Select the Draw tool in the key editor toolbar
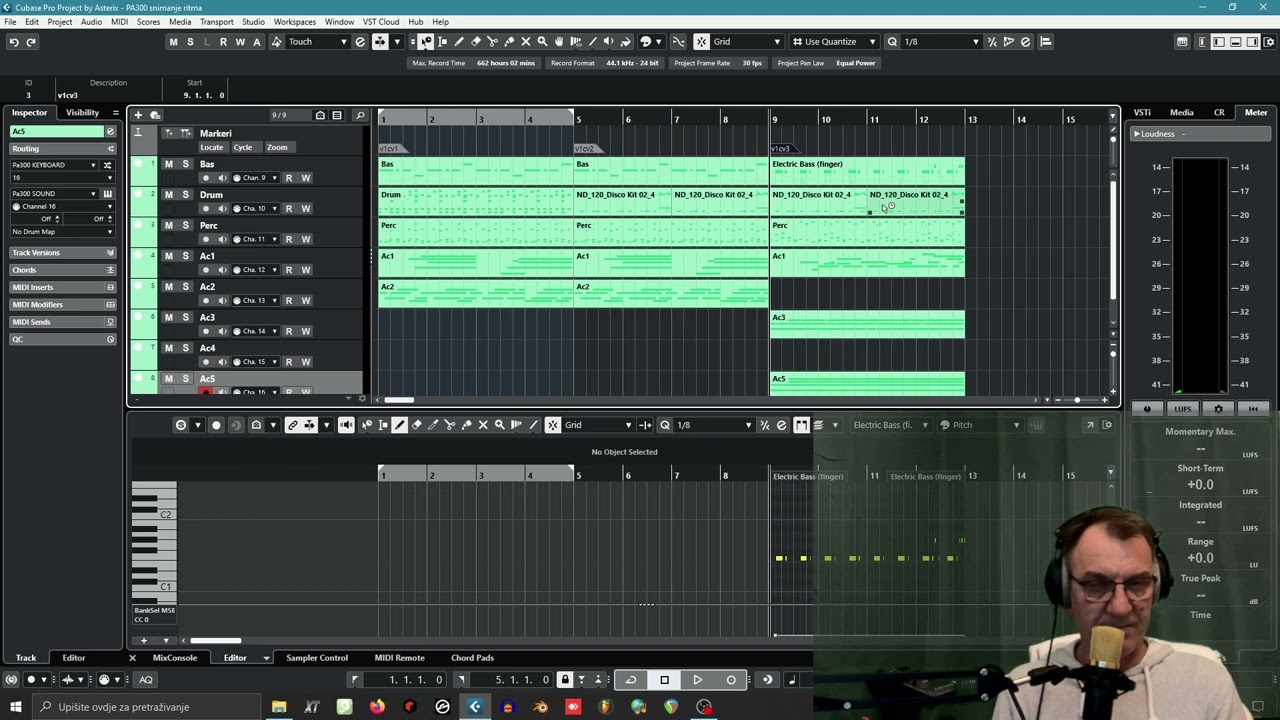The width and height of the screenshot is (1280, 720). [399, 425]
